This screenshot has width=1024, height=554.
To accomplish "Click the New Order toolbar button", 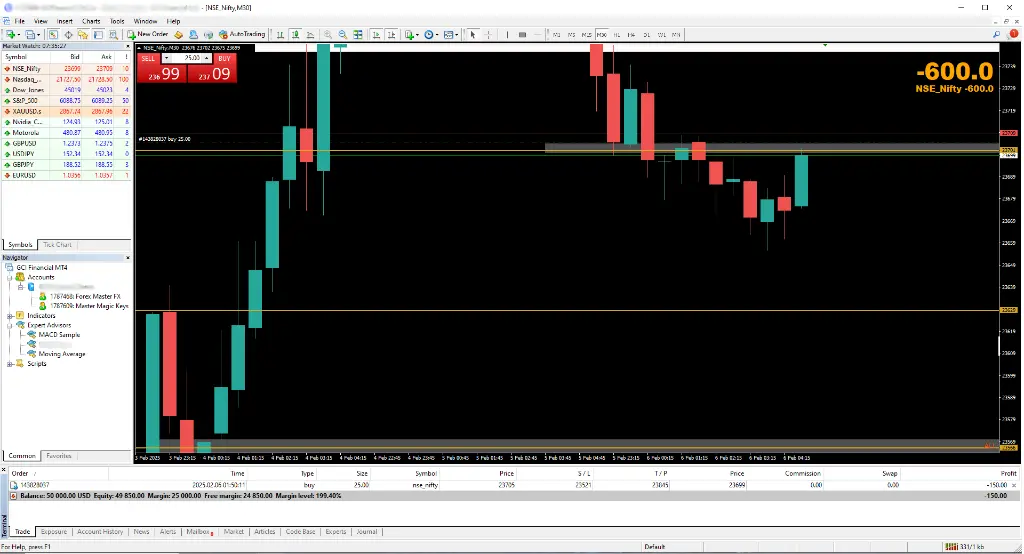I will (x=148, y=34).
